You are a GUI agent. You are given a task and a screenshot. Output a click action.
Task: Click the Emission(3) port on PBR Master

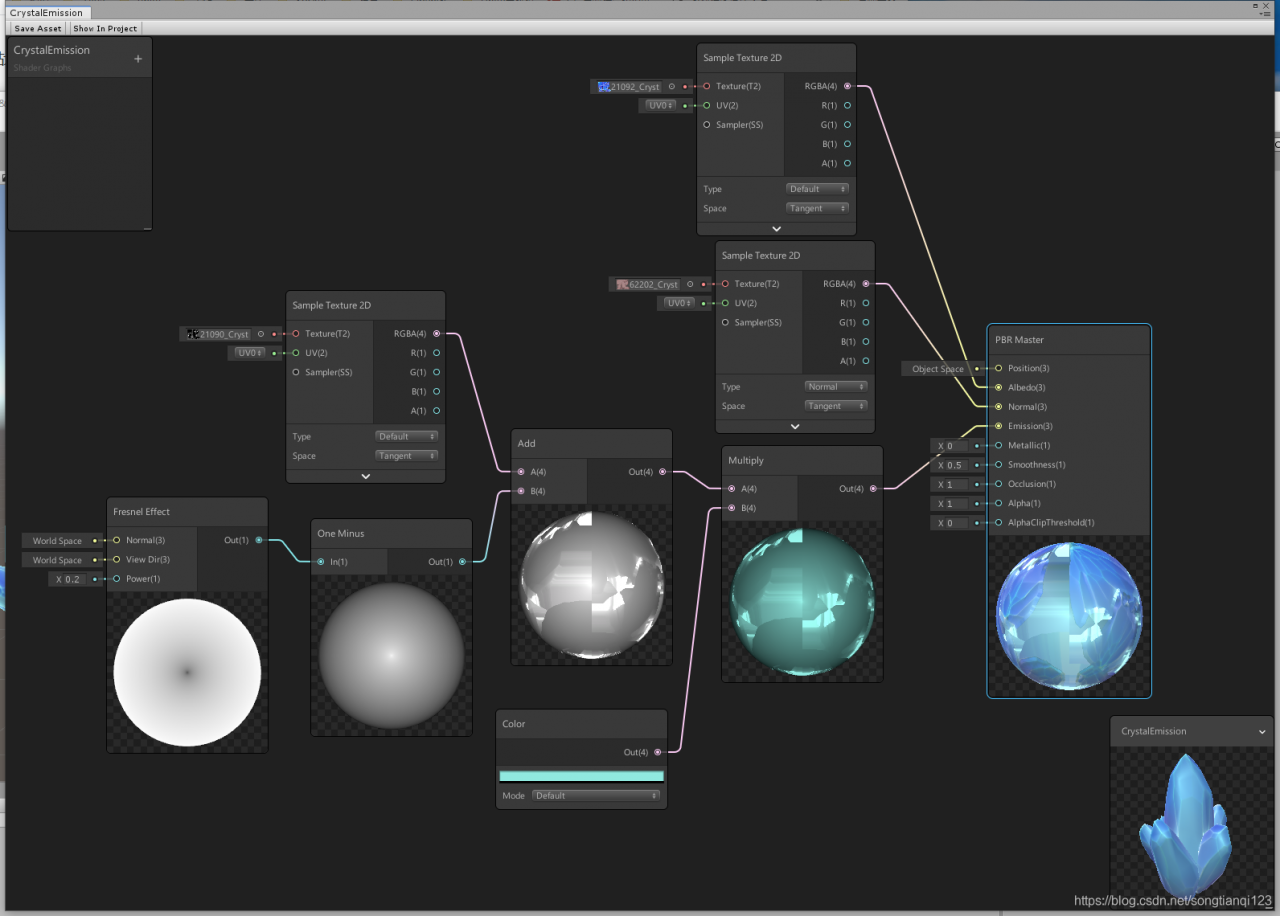click(998, 426)
